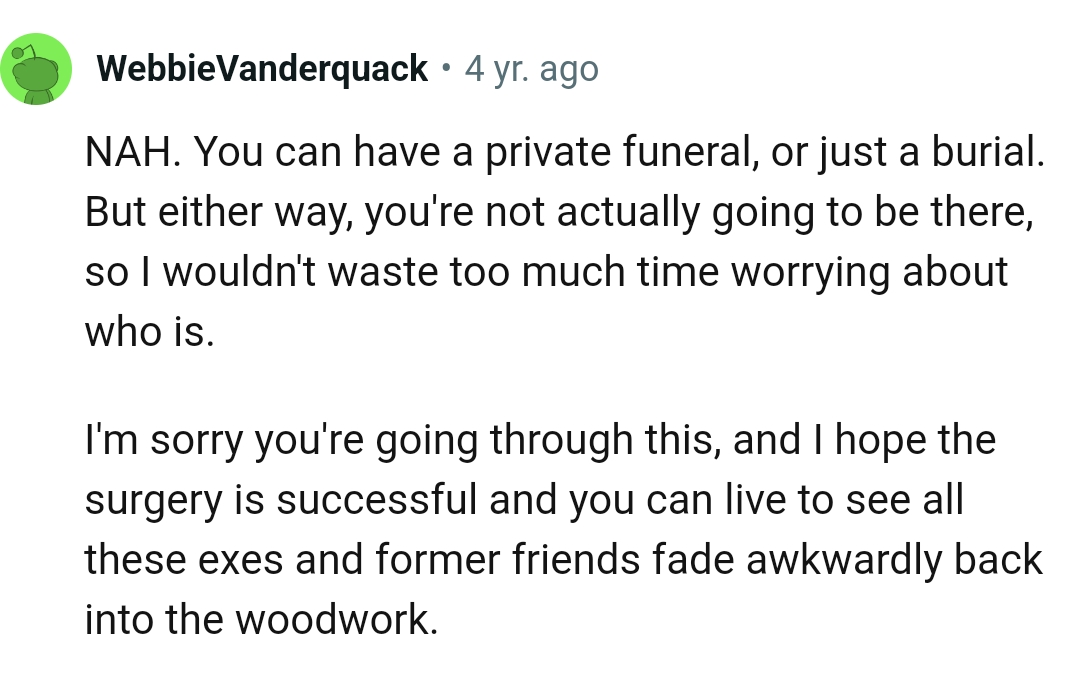Click the short line "who is."
Image resolution: width=1080 pixels, height=685 pixels.
[149, 332]
